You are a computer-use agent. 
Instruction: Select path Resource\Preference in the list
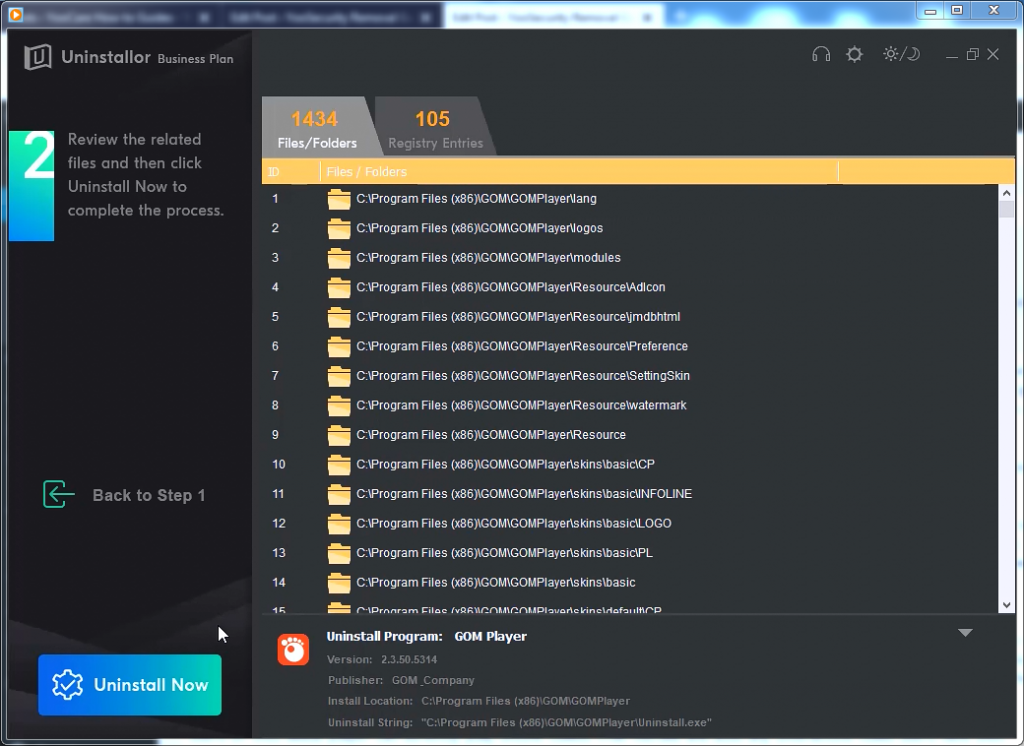coord(522,346)
